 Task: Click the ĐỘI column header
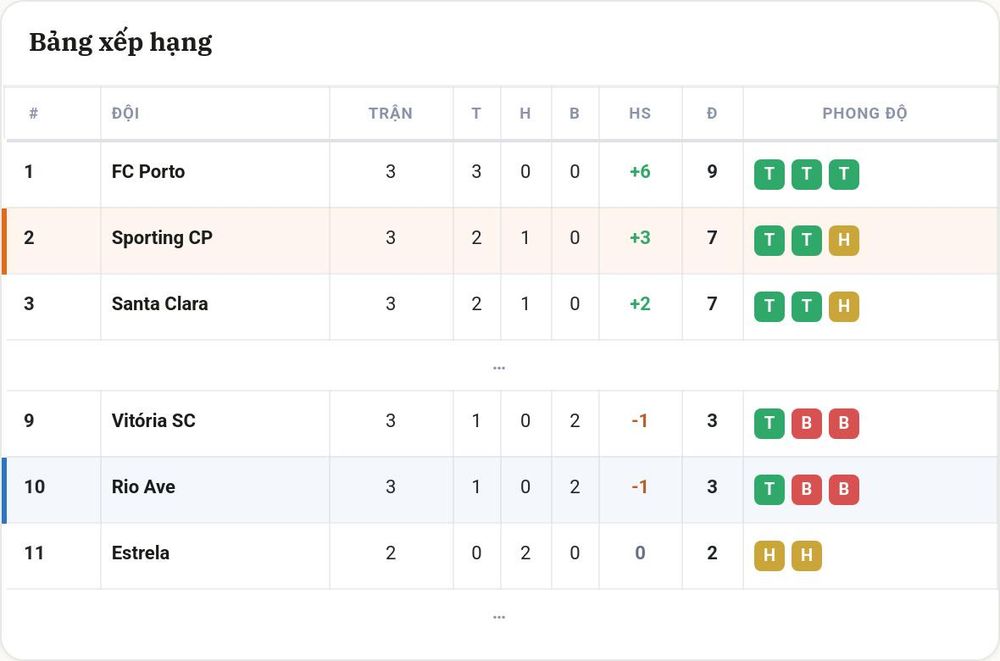125,114
